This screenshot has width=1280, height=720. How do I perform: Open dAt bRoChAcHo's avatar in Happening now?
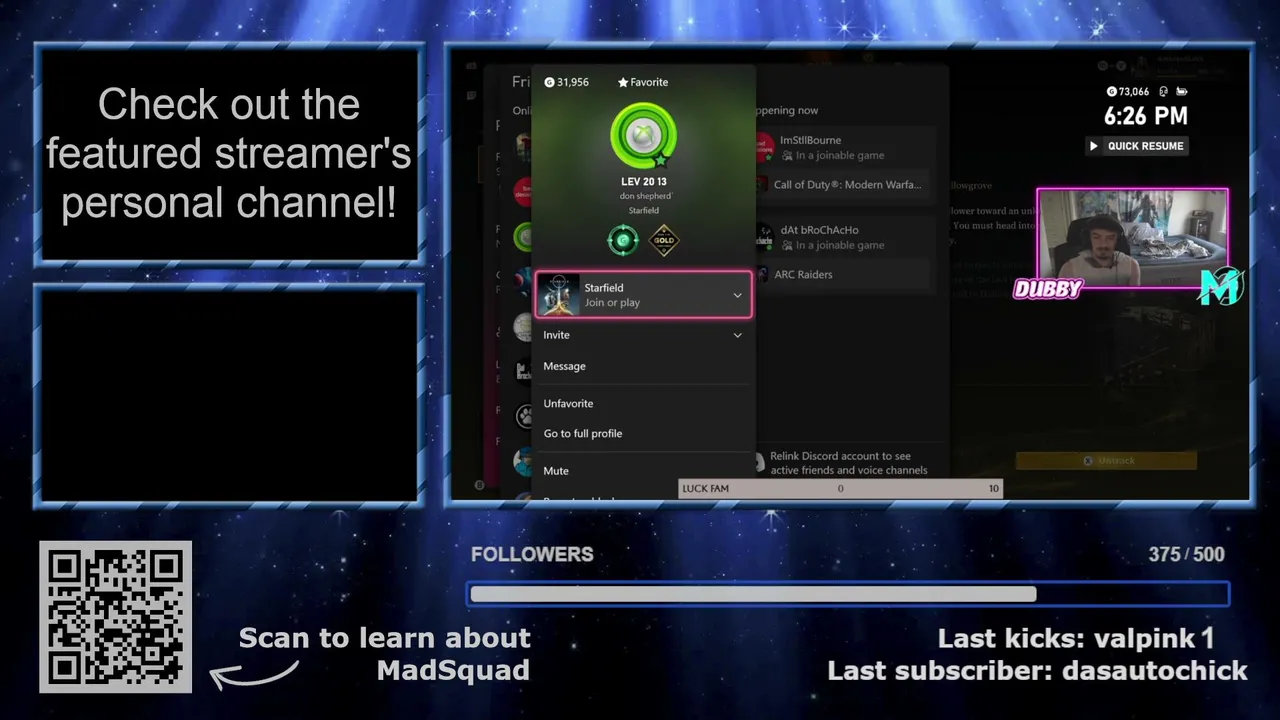[x=763, y=237]
